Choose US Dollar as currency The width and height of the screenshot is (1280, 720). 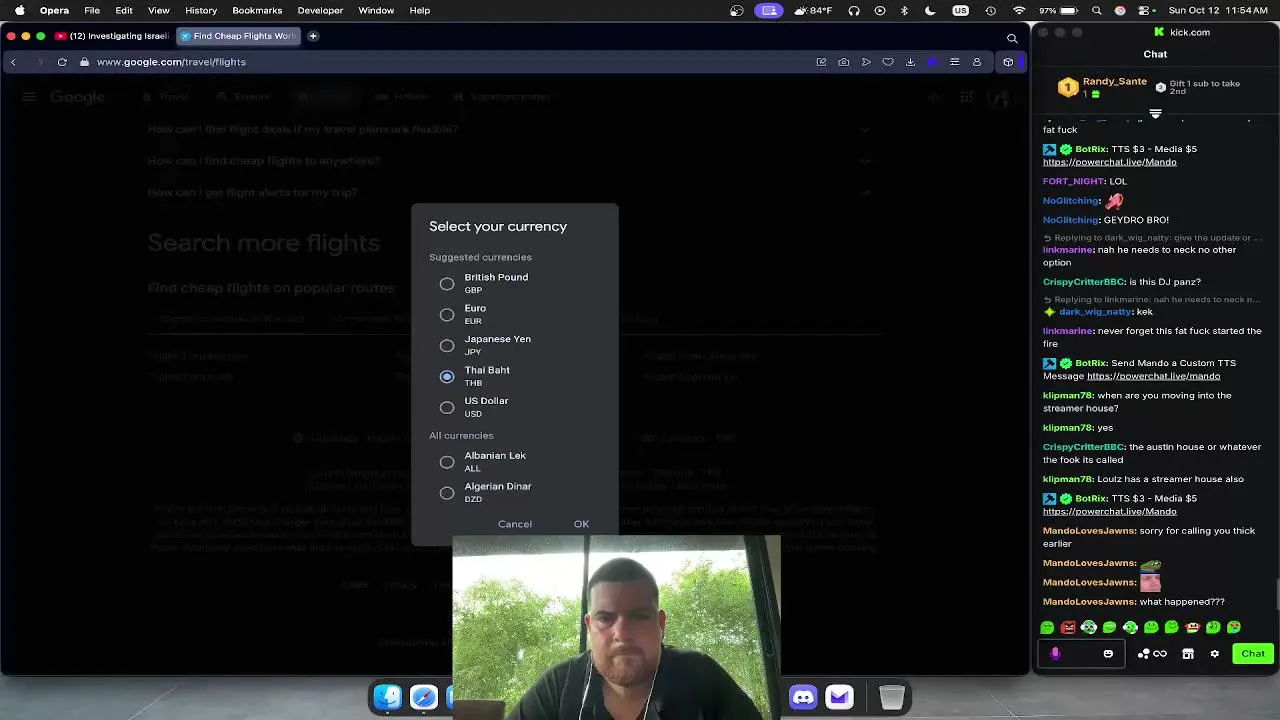point(447,408)
